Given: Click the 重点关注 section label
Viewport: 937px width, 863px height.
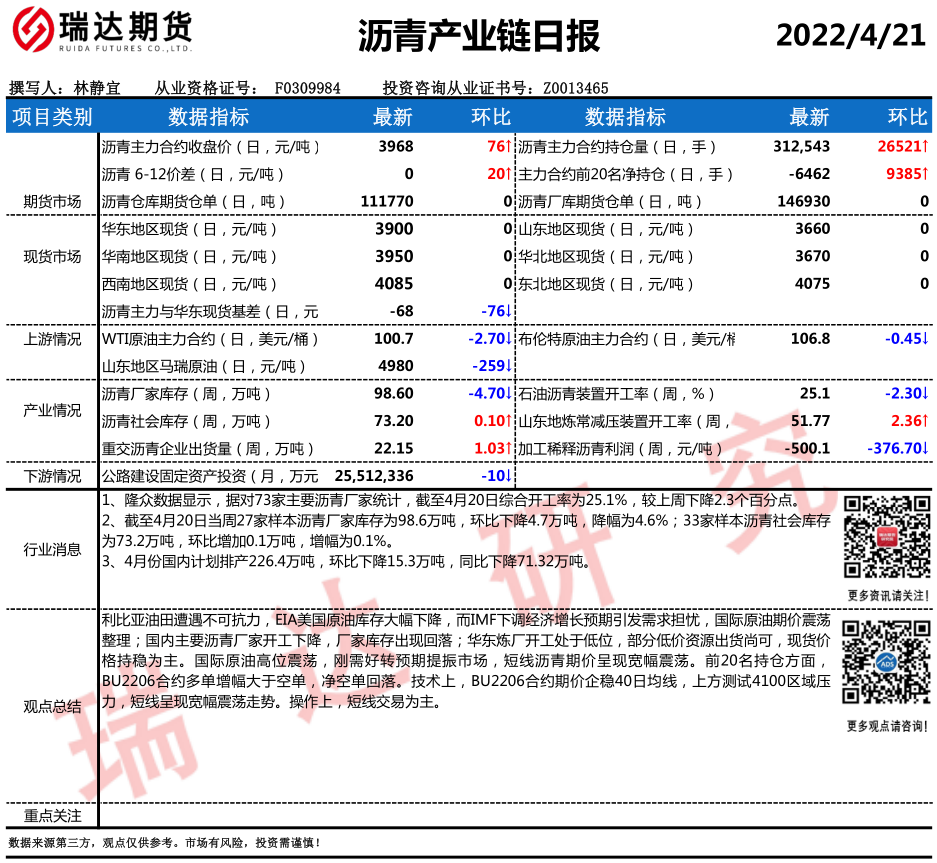Looking at the screenshot, I should pos(52,816).
